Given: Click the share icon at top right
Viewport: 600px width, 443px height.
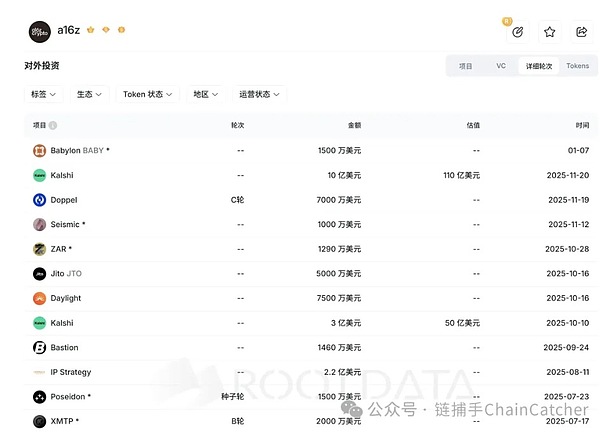Looking at the screenshot, I should click(x=581, y=32).
